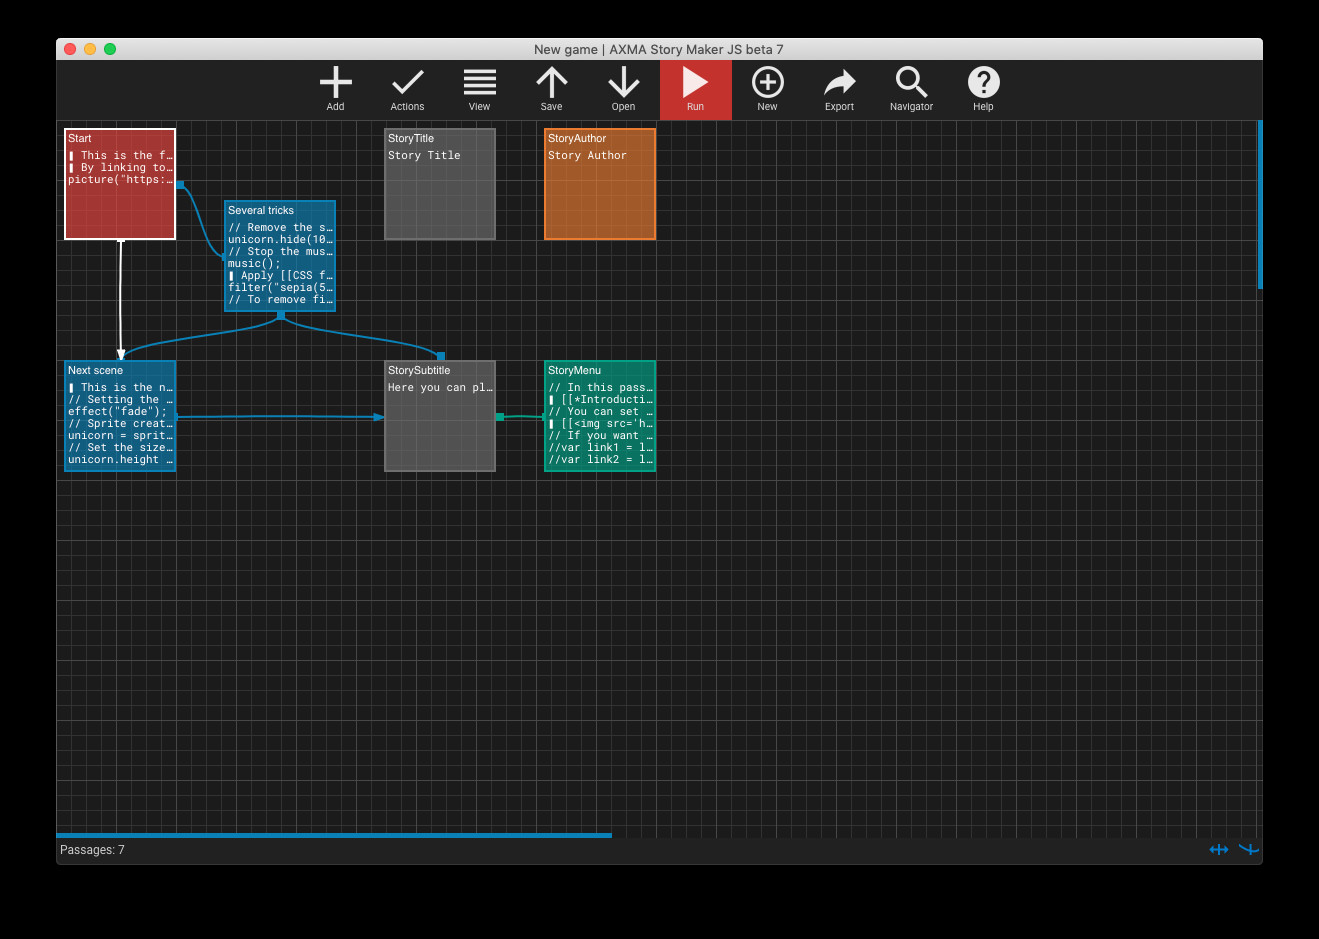Select the Several tricks passage

[x=280, y=256]
